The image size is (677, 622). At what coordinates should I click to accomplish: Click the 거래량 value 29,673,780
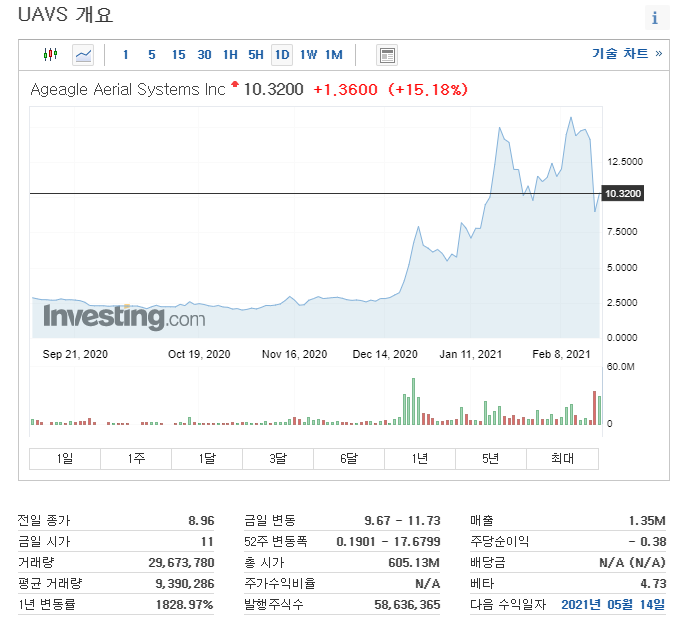181,562
